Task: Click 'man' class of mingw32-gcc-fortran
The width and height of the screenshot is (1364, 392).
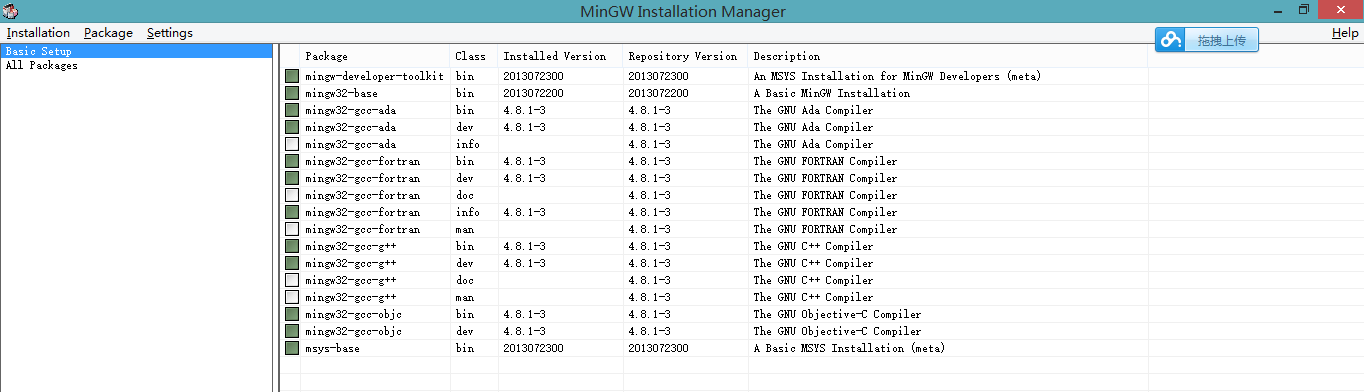Action: (464, 229)
